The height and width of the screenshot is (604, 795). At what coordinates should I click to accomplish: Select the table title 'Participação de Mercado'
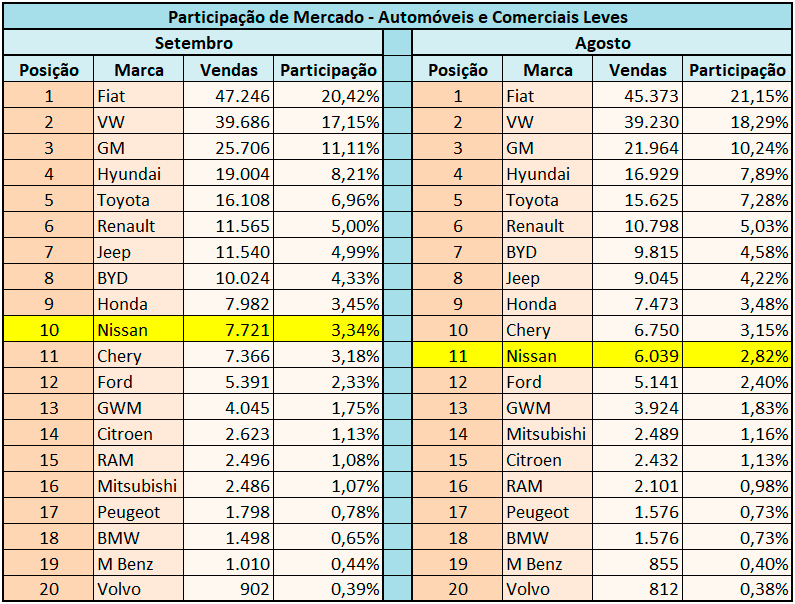[398, 17]
